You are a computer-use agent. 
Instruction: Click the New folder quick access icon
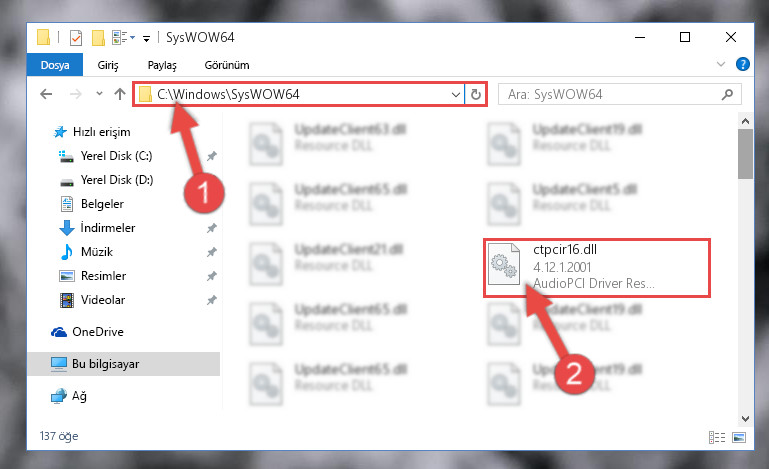(99, 38)
